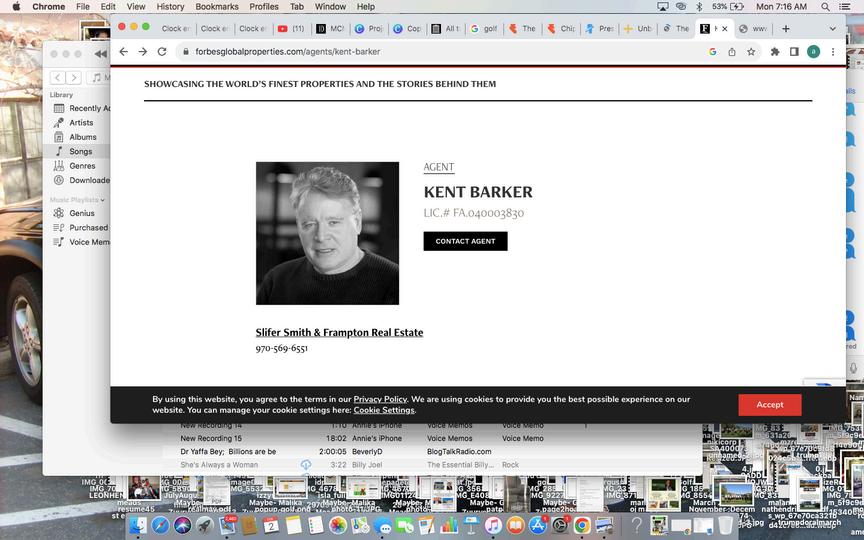Click the Contact Agent button
This screenshot has width=864, height=540.
point(465,241)
